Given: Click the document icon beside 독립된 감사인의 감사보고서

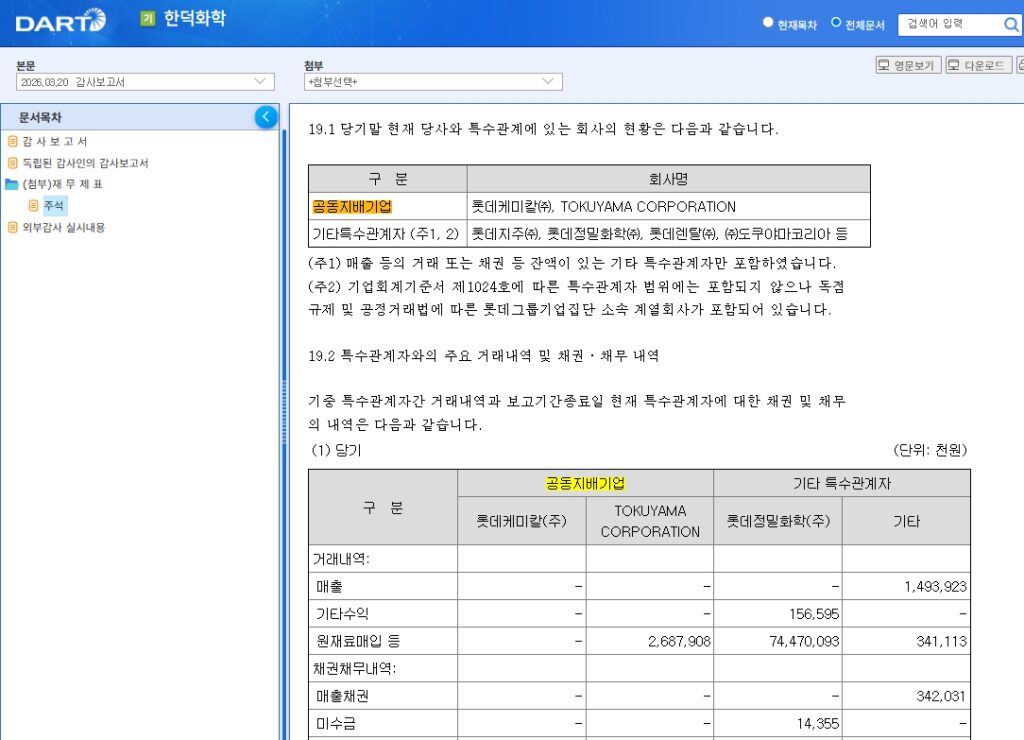Looking at the screenshot, I should point(12,163).
